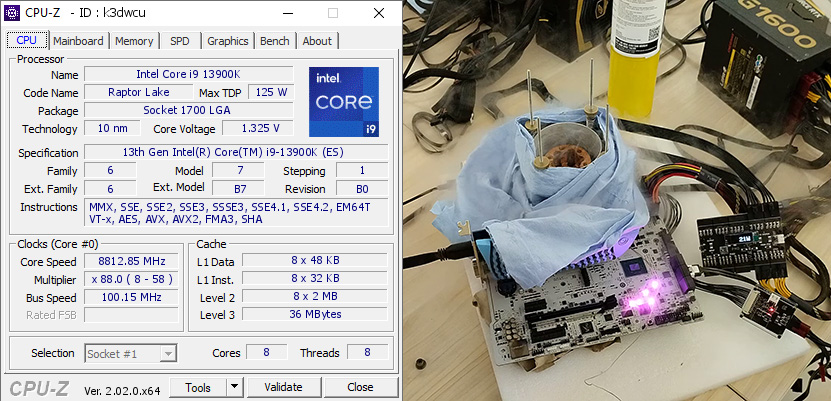Click the Close button at bottom

[360, 387]
